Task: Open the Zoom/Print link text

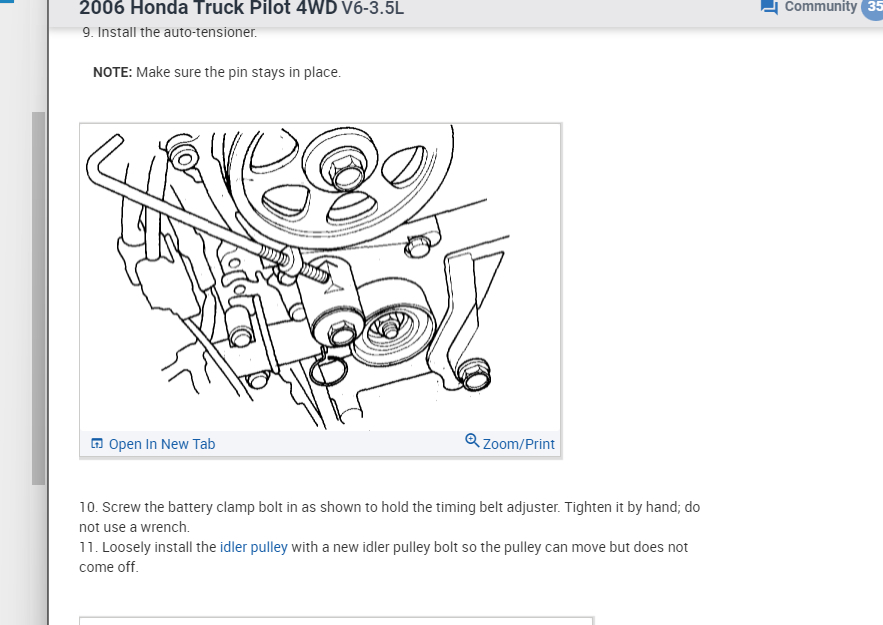Action: point(519,444)
